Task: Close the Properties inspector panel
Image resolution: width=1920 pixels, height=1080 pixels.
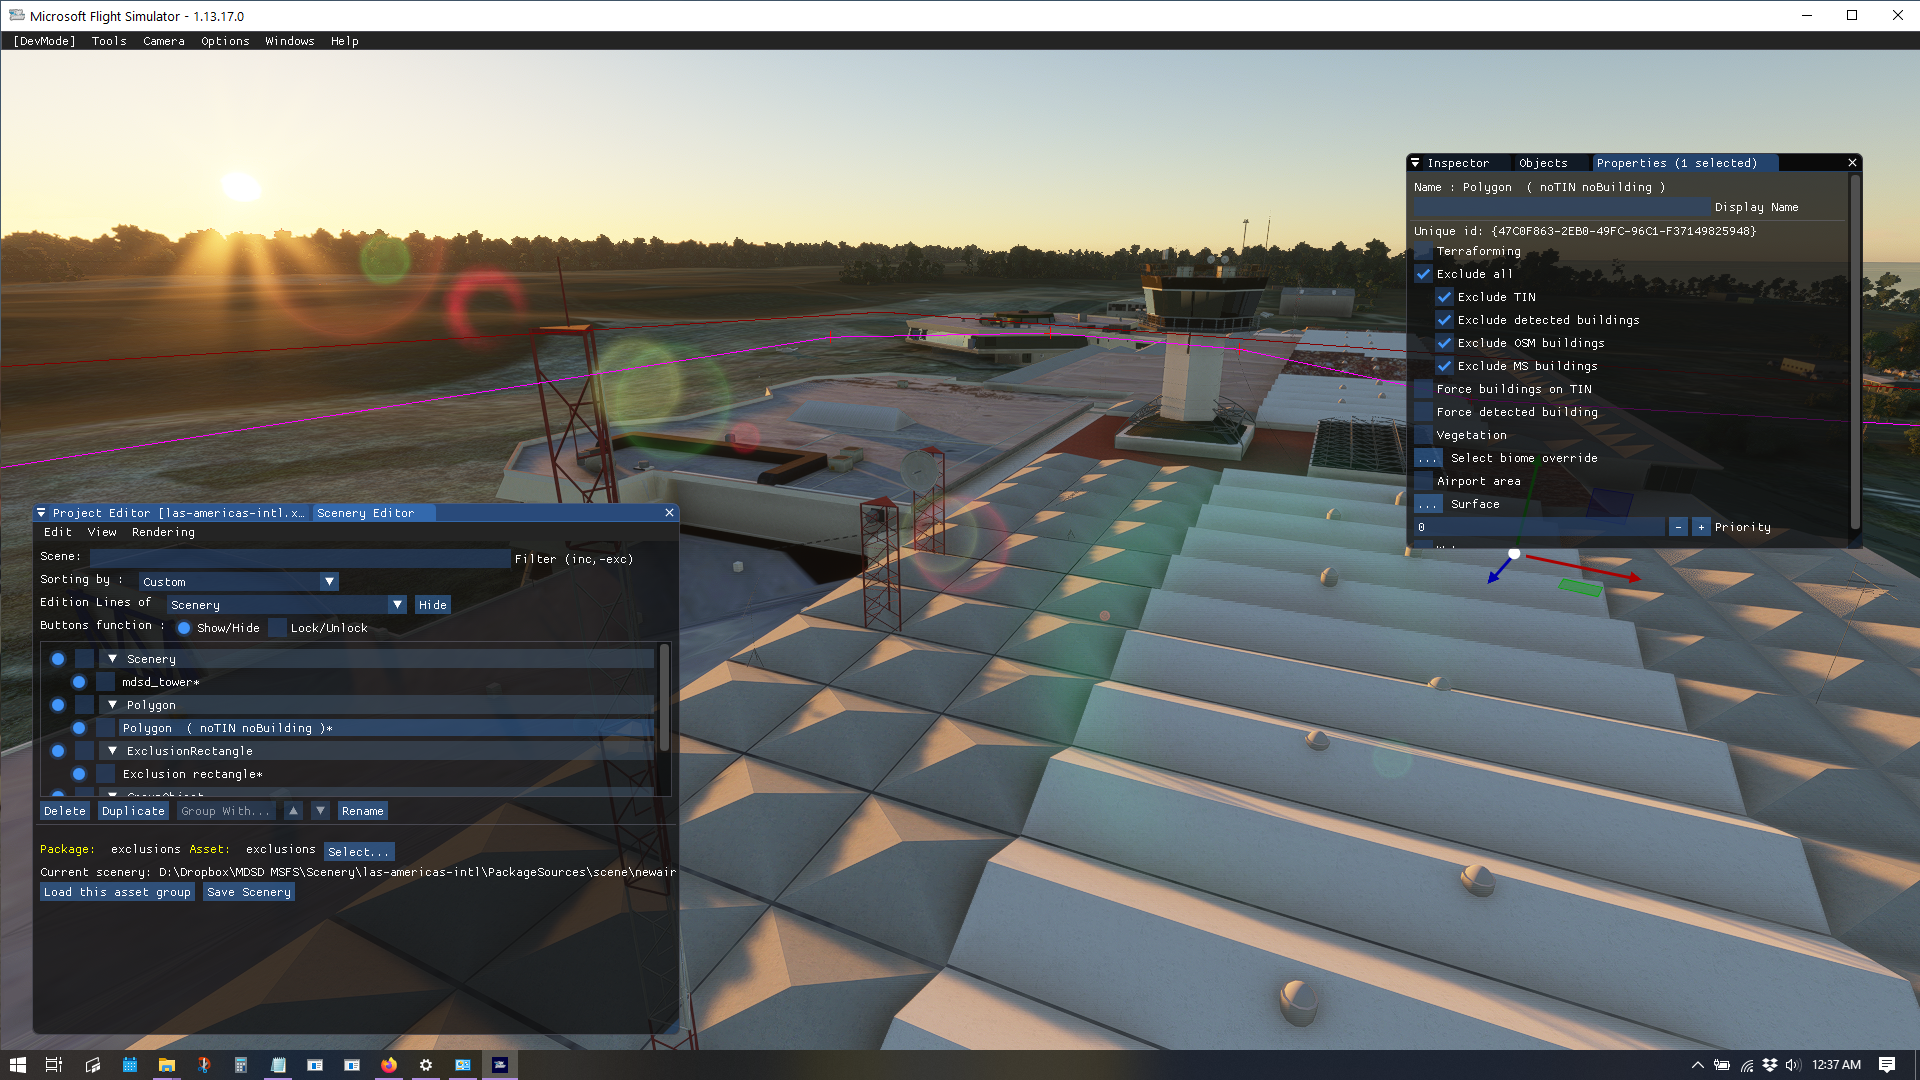Action: coord(1852,162)
